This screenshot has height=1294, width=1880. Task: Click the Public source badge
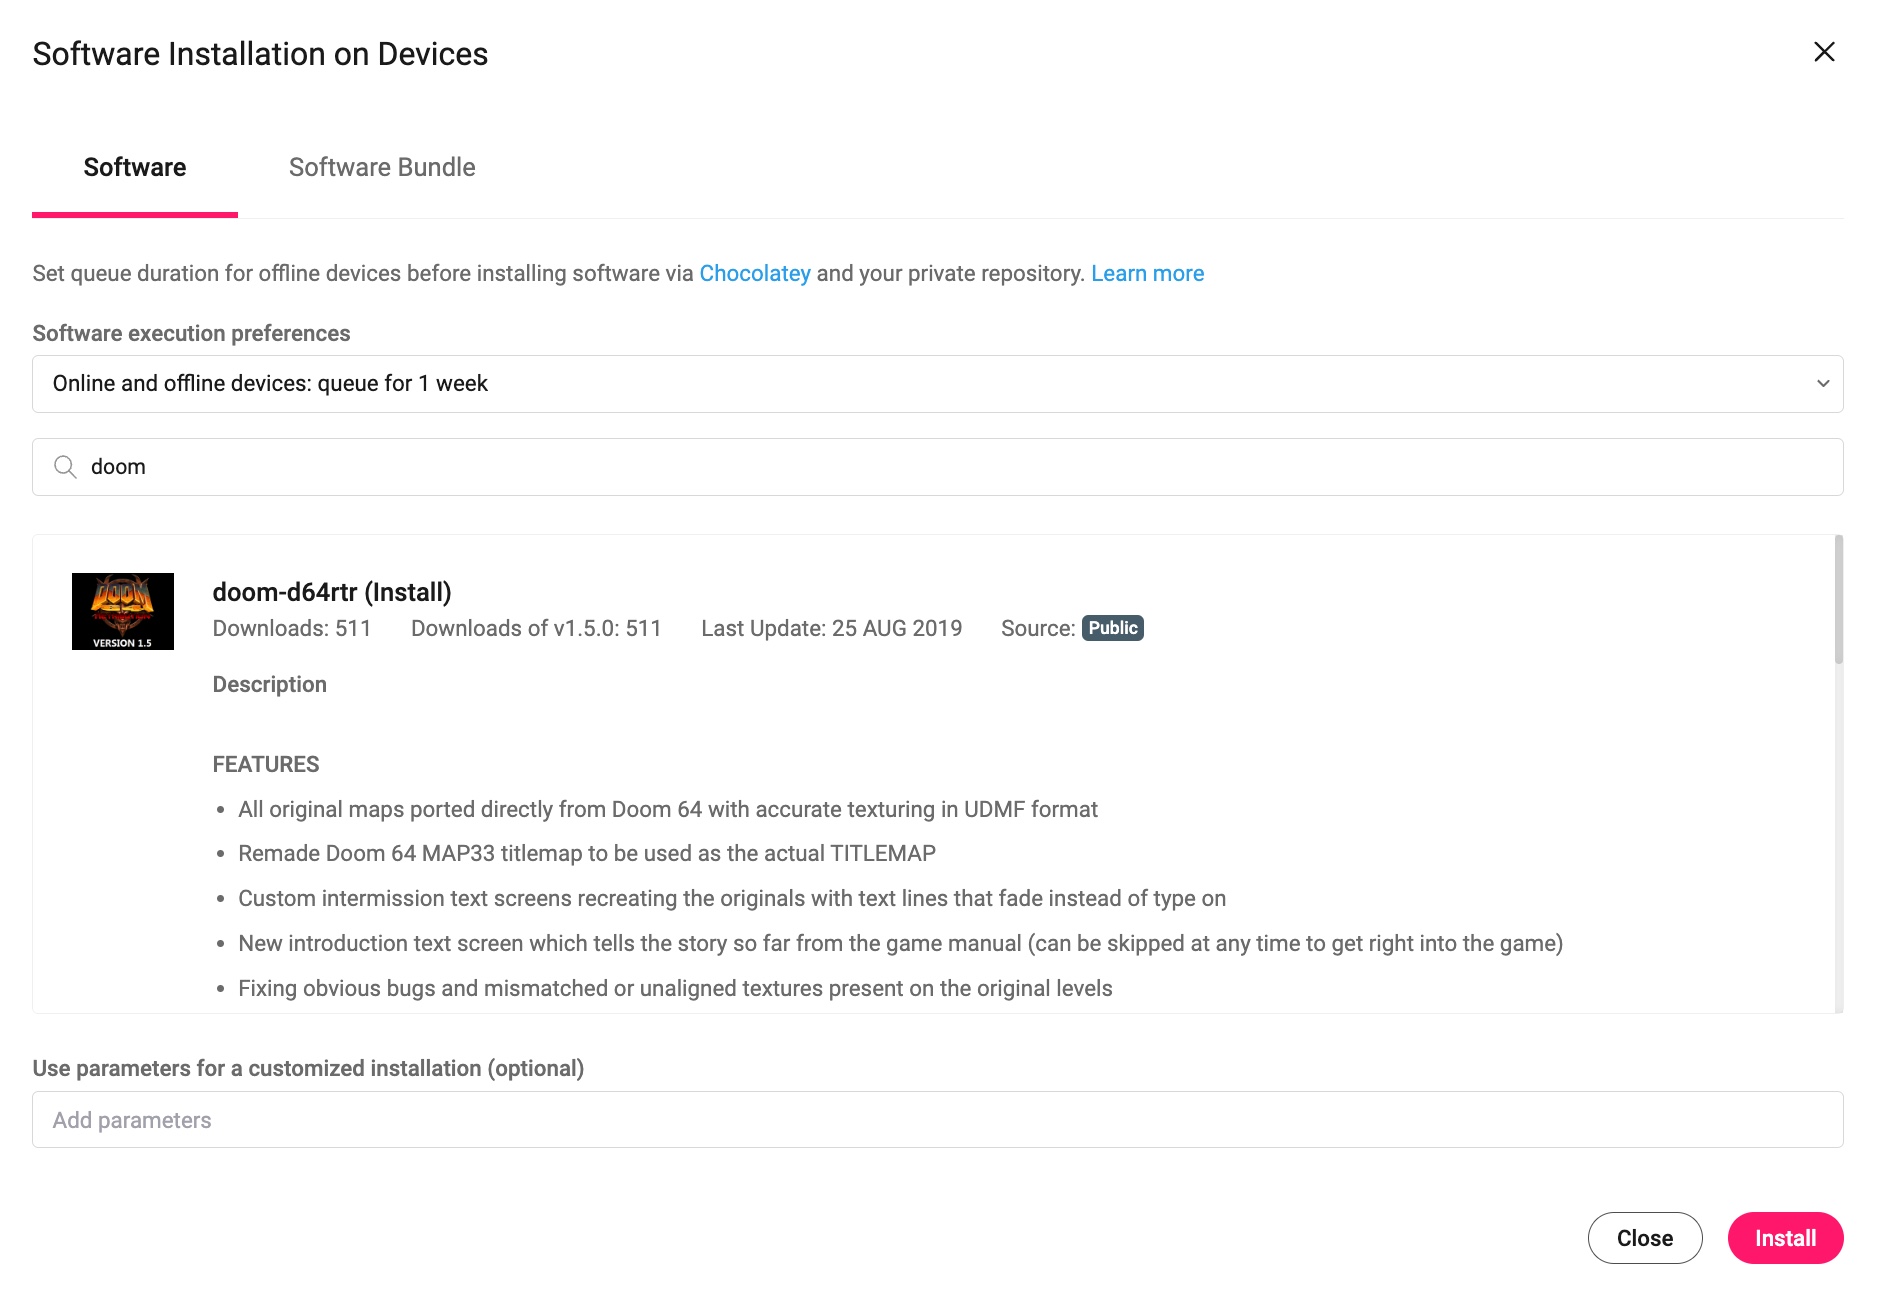[1112, 628]
